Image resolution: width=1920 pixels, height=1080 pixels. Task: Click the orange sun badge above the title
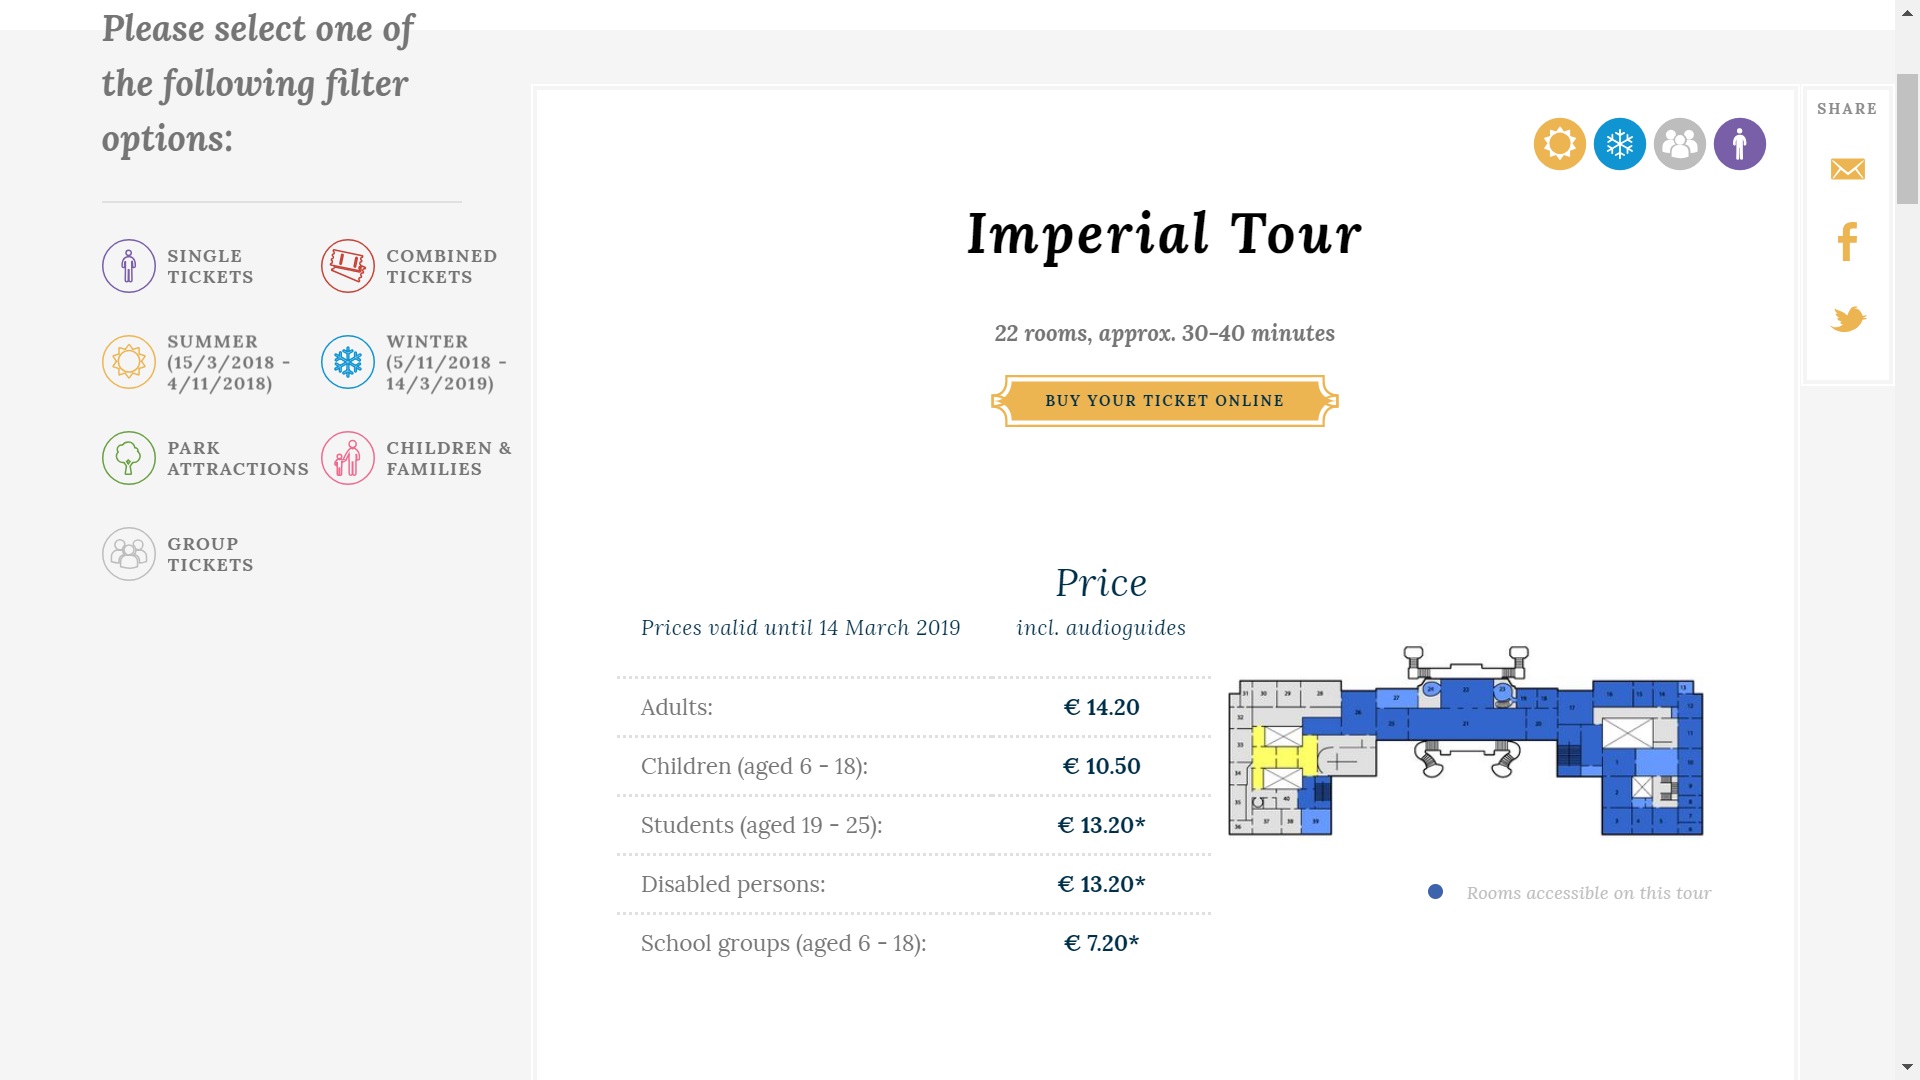tap(1559, 144)
